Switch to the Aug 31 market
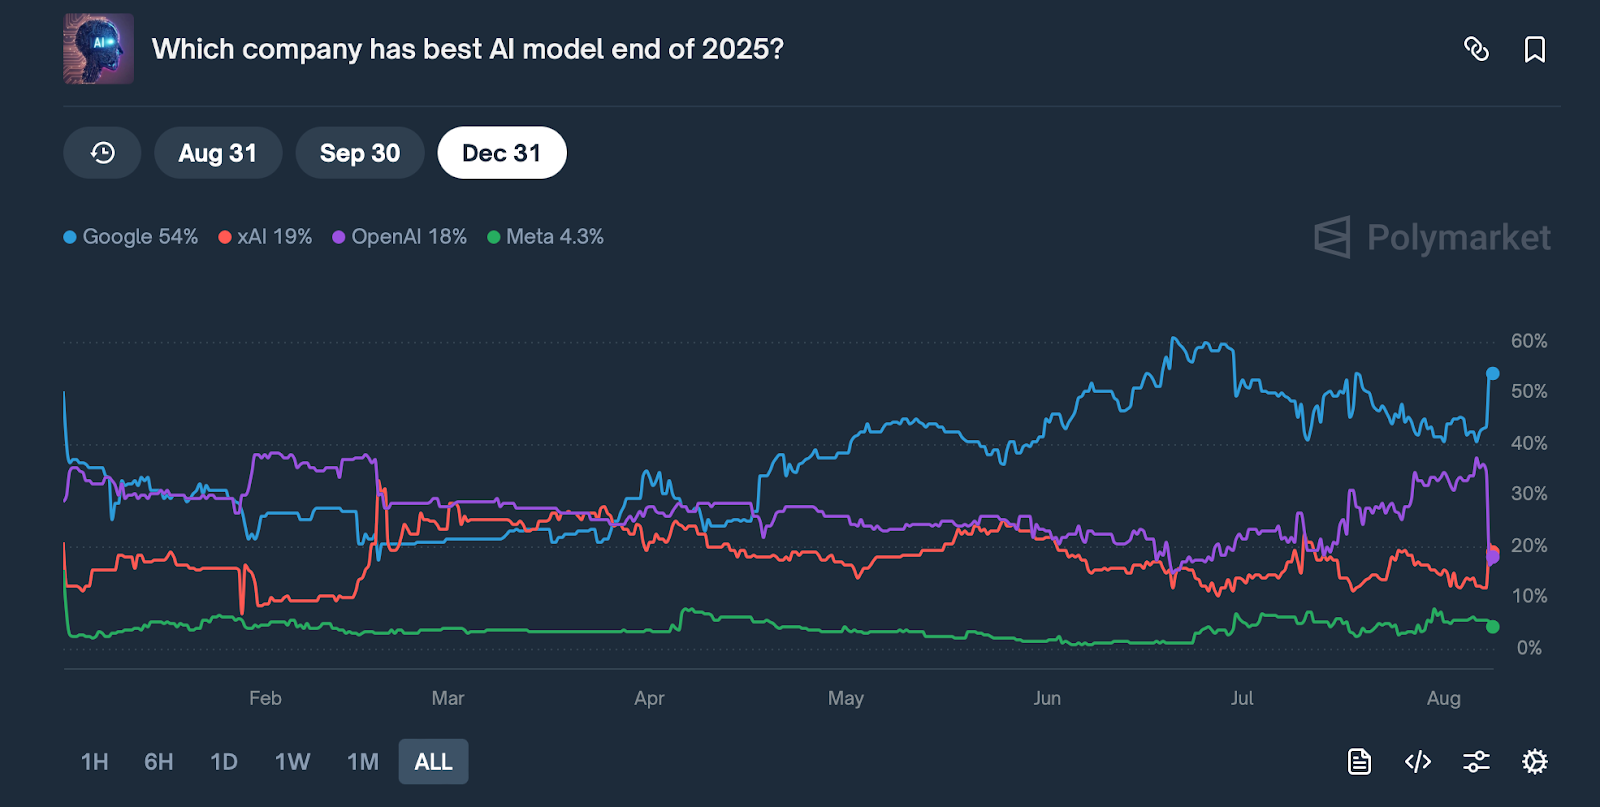This screenshot has width=1600, height=807. 218,152
